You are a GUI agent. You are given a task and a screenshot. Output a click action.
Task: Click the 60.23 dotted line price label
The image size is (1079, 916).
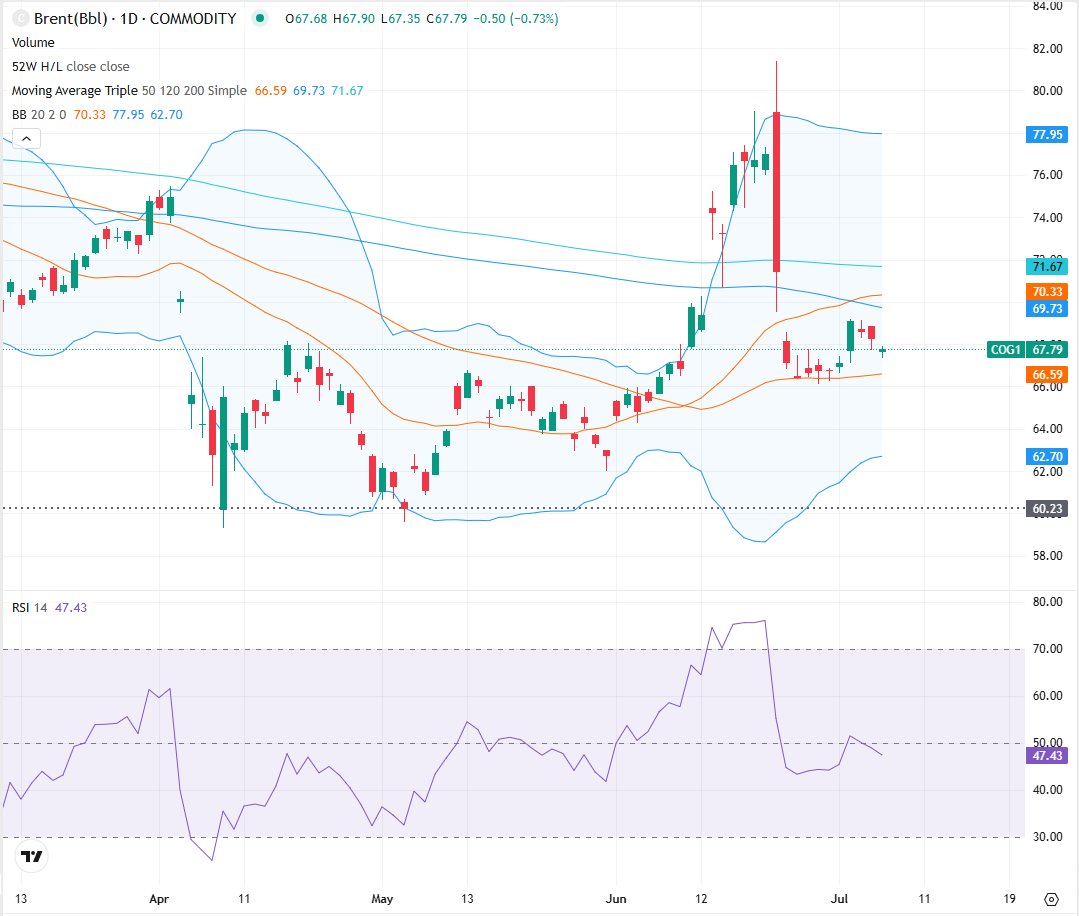(1046, 509)
